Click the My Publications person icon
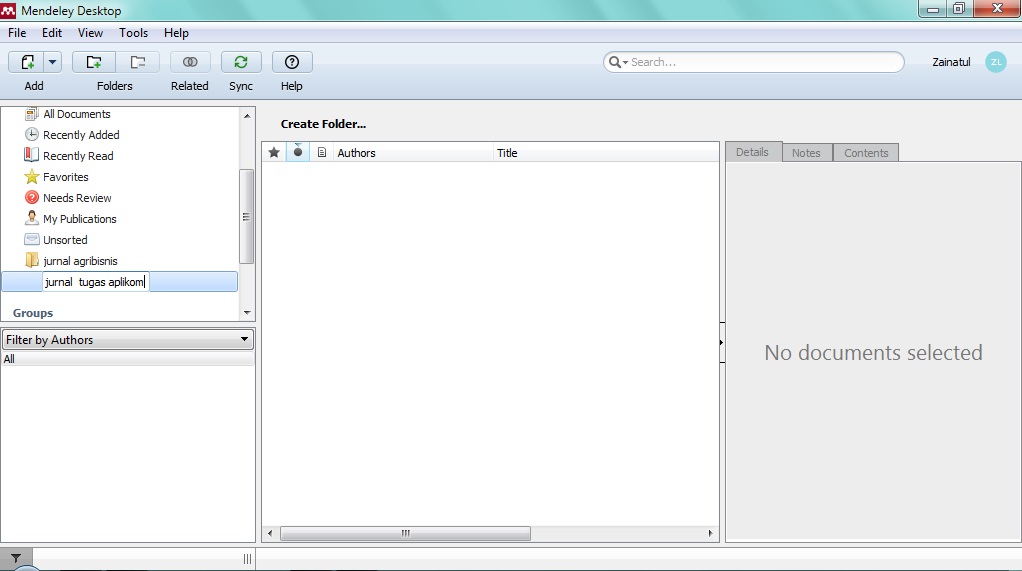The height and width of the screenshot is (571, 1022). point(31,218)
